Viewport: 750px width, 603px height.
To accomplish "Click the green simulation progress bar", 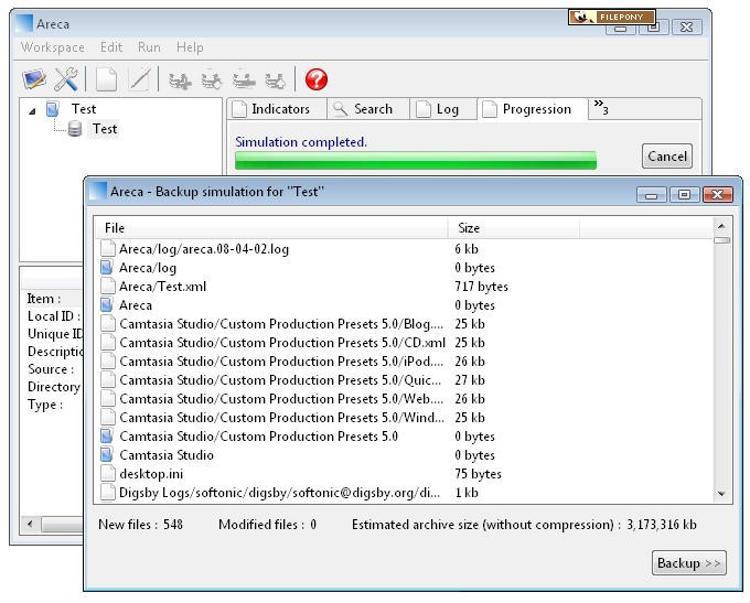I will point(416,160).
